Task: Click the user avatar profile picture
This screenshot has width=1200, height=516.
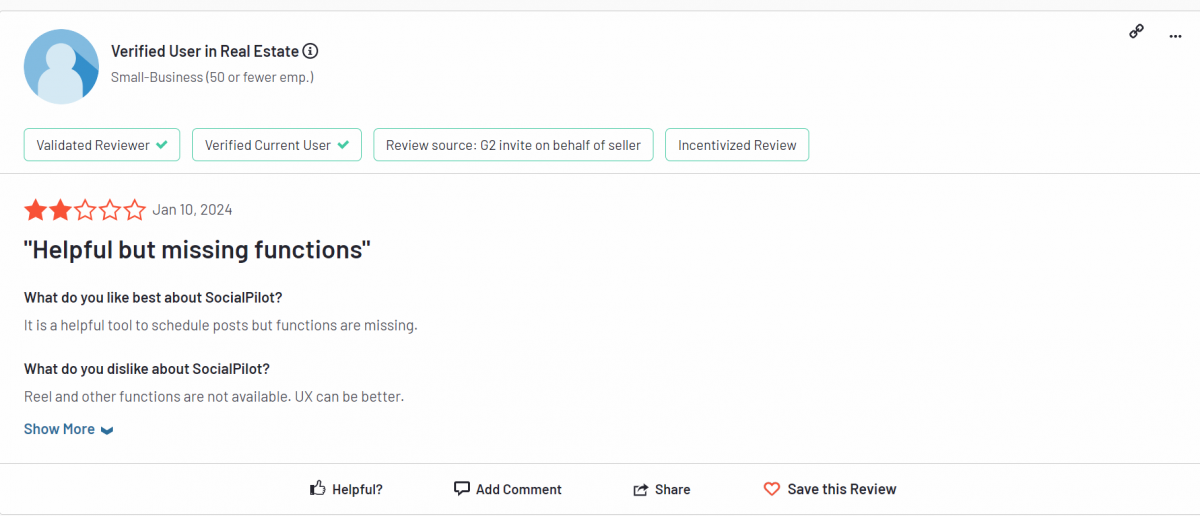Action: coord(61,66)
